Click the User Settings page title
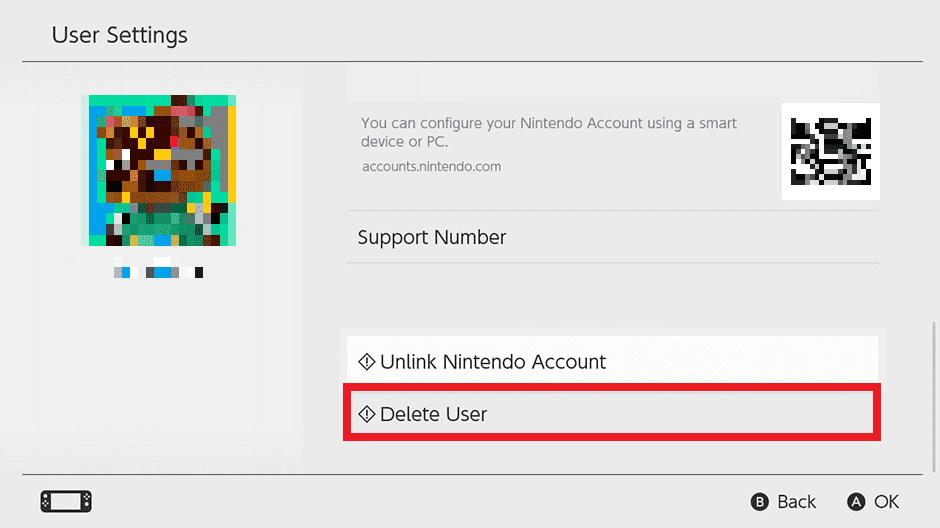 point(120,36)
